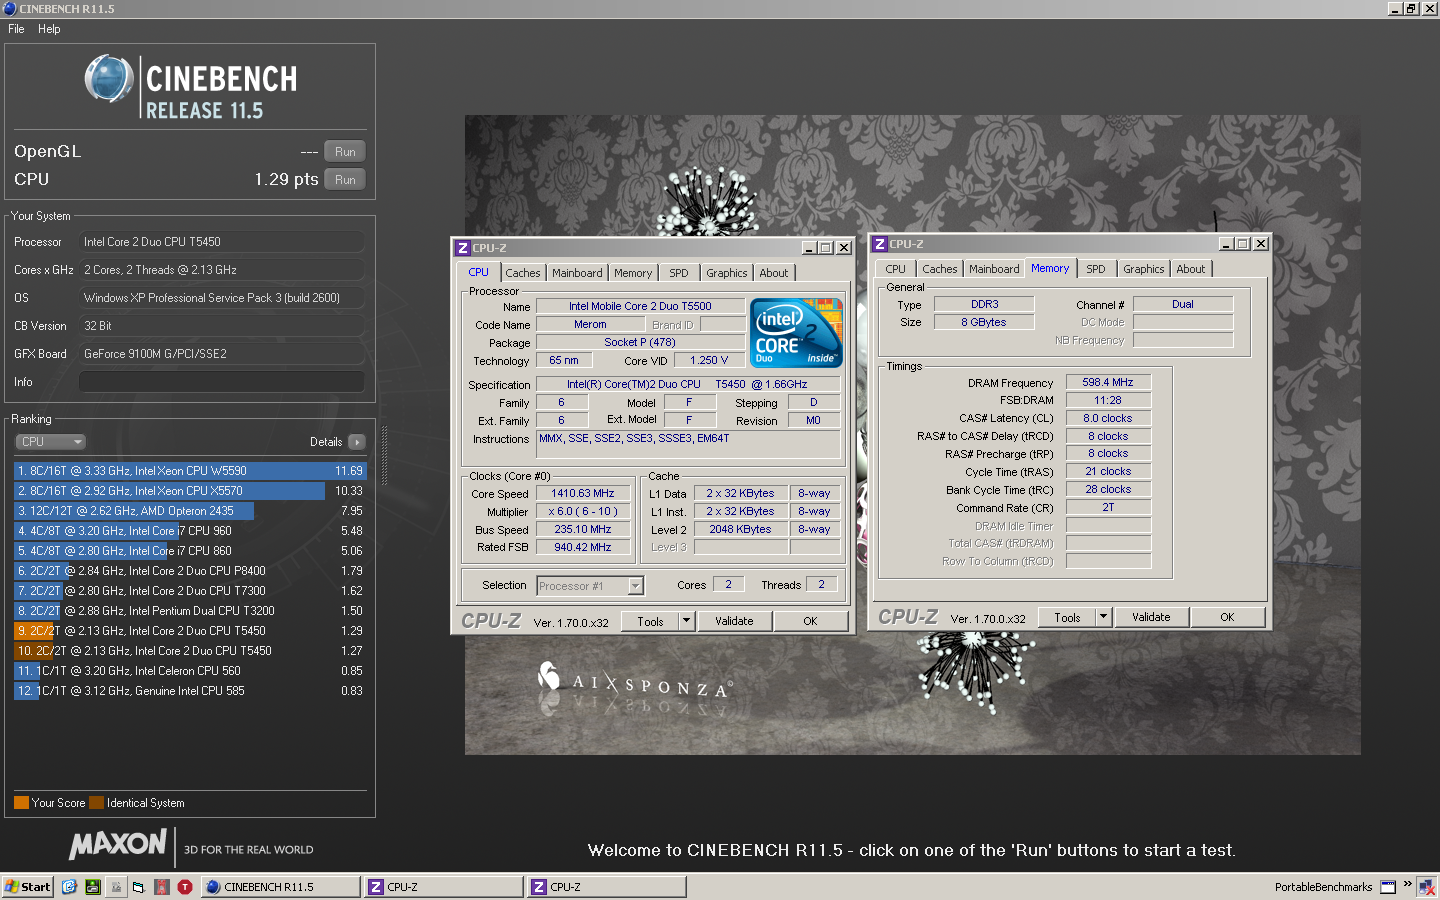Click the Cinebench title bar app icon

(9, 8)
